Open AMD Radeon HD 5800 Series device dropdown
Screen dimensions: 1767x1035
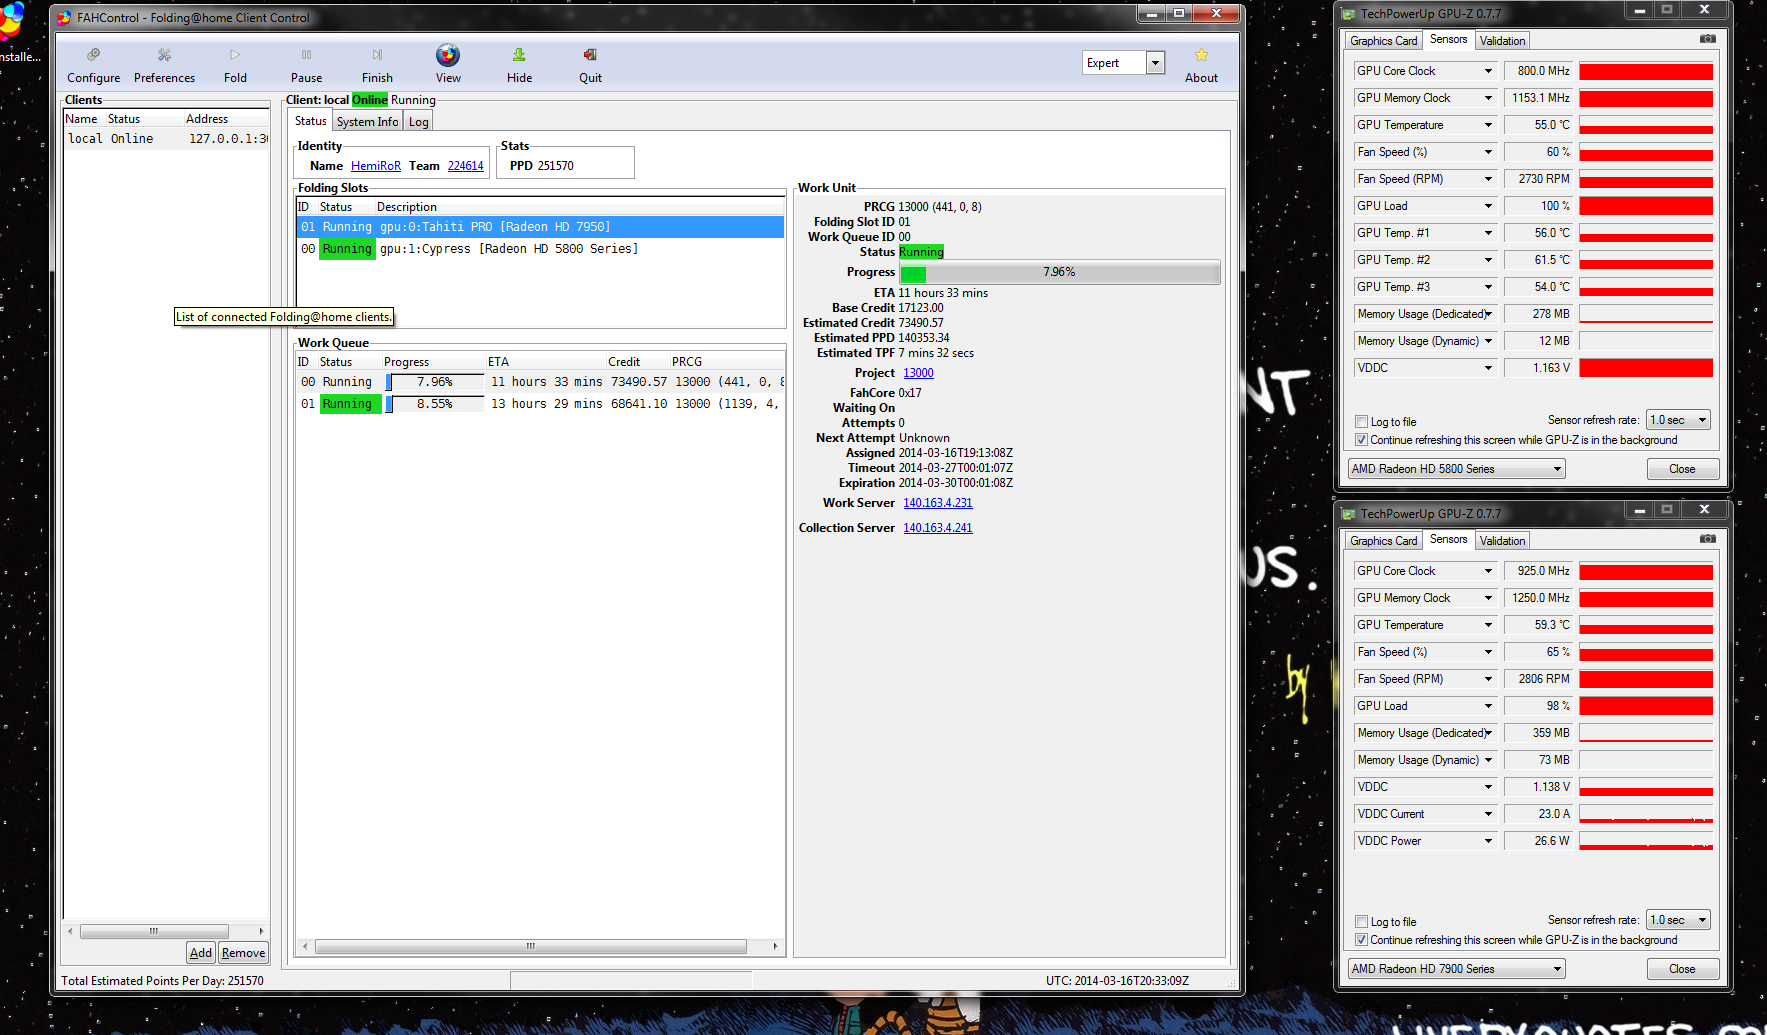(x=1456, y=469)
